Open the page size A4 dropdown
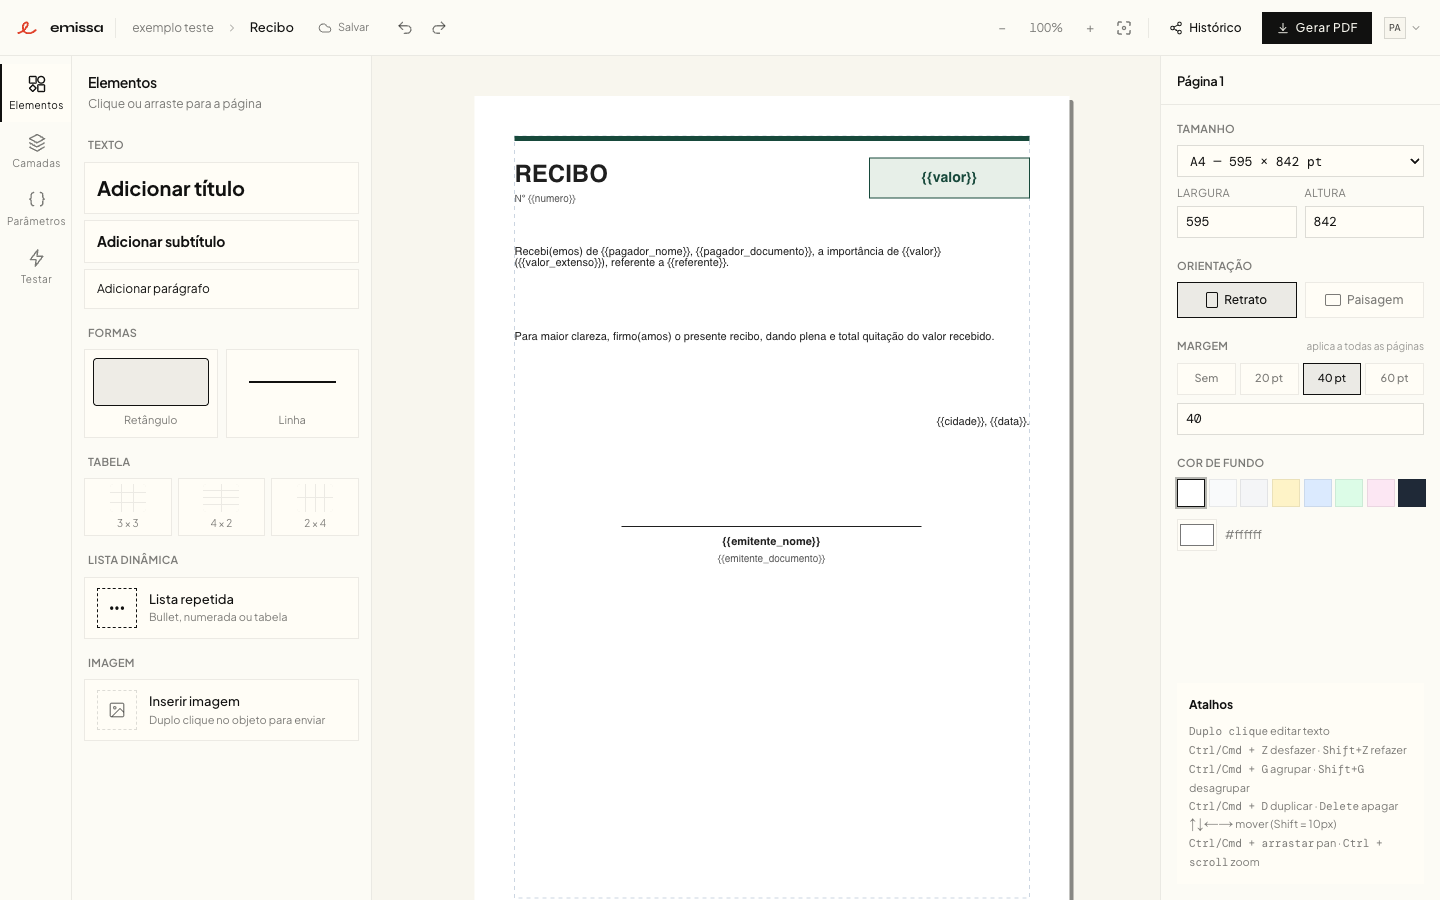The width and height of the screenshot is (1440, 900). coord(1300,161)
